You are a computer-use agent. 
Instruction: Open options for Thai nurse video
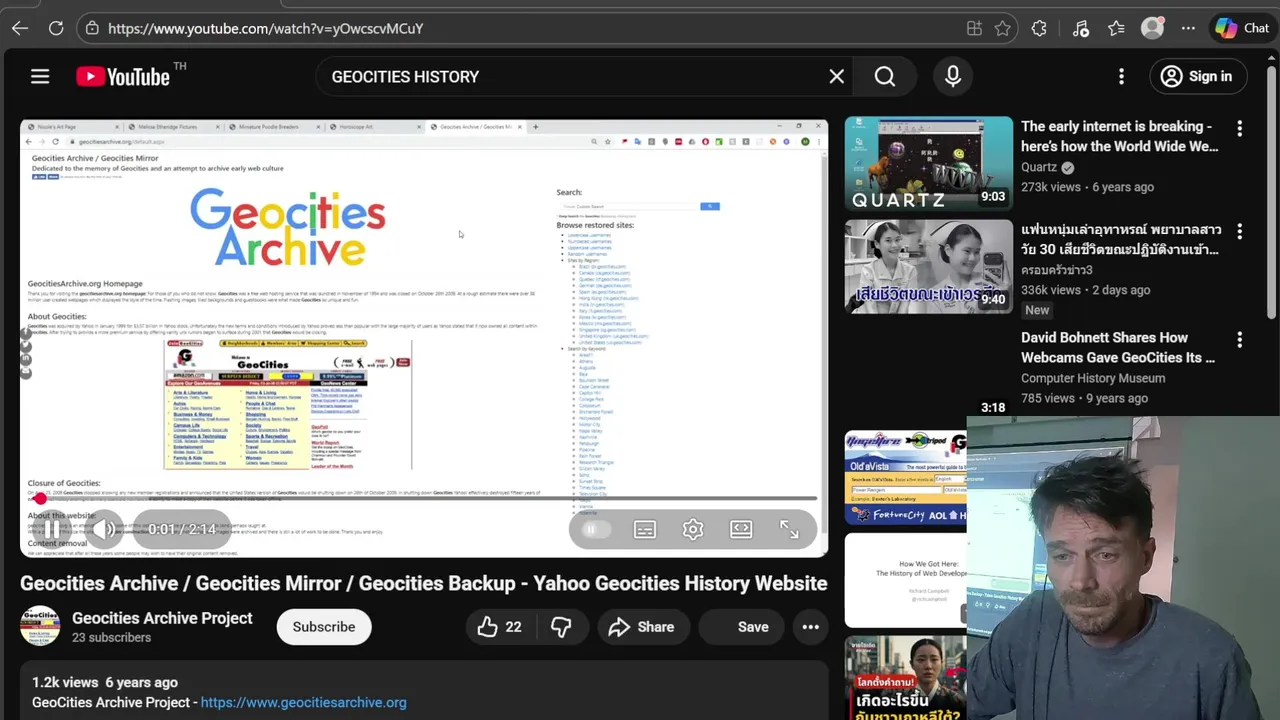pyautogui.click(x=1239, y=231)
